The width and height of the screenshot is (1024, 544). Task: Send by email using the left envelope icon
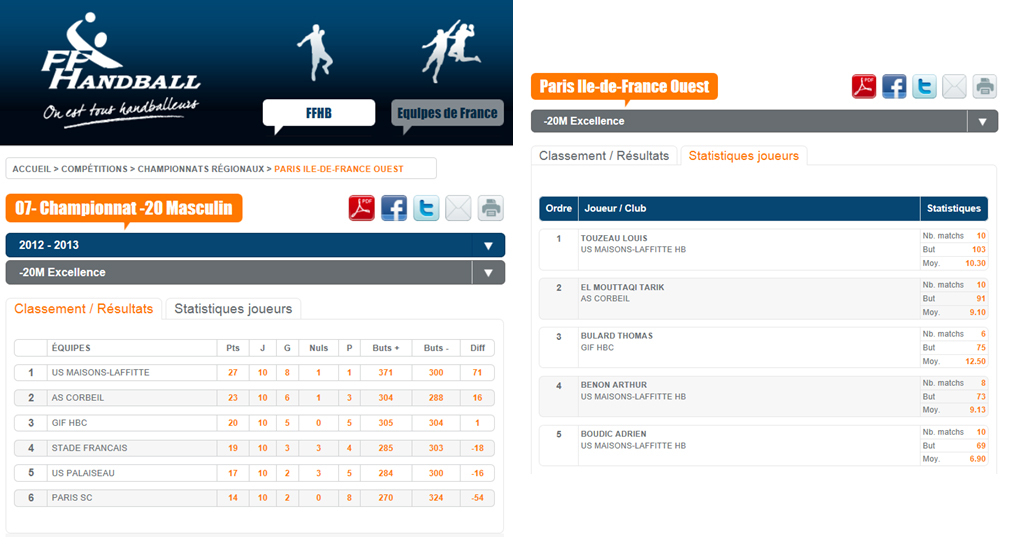(458, 208)
